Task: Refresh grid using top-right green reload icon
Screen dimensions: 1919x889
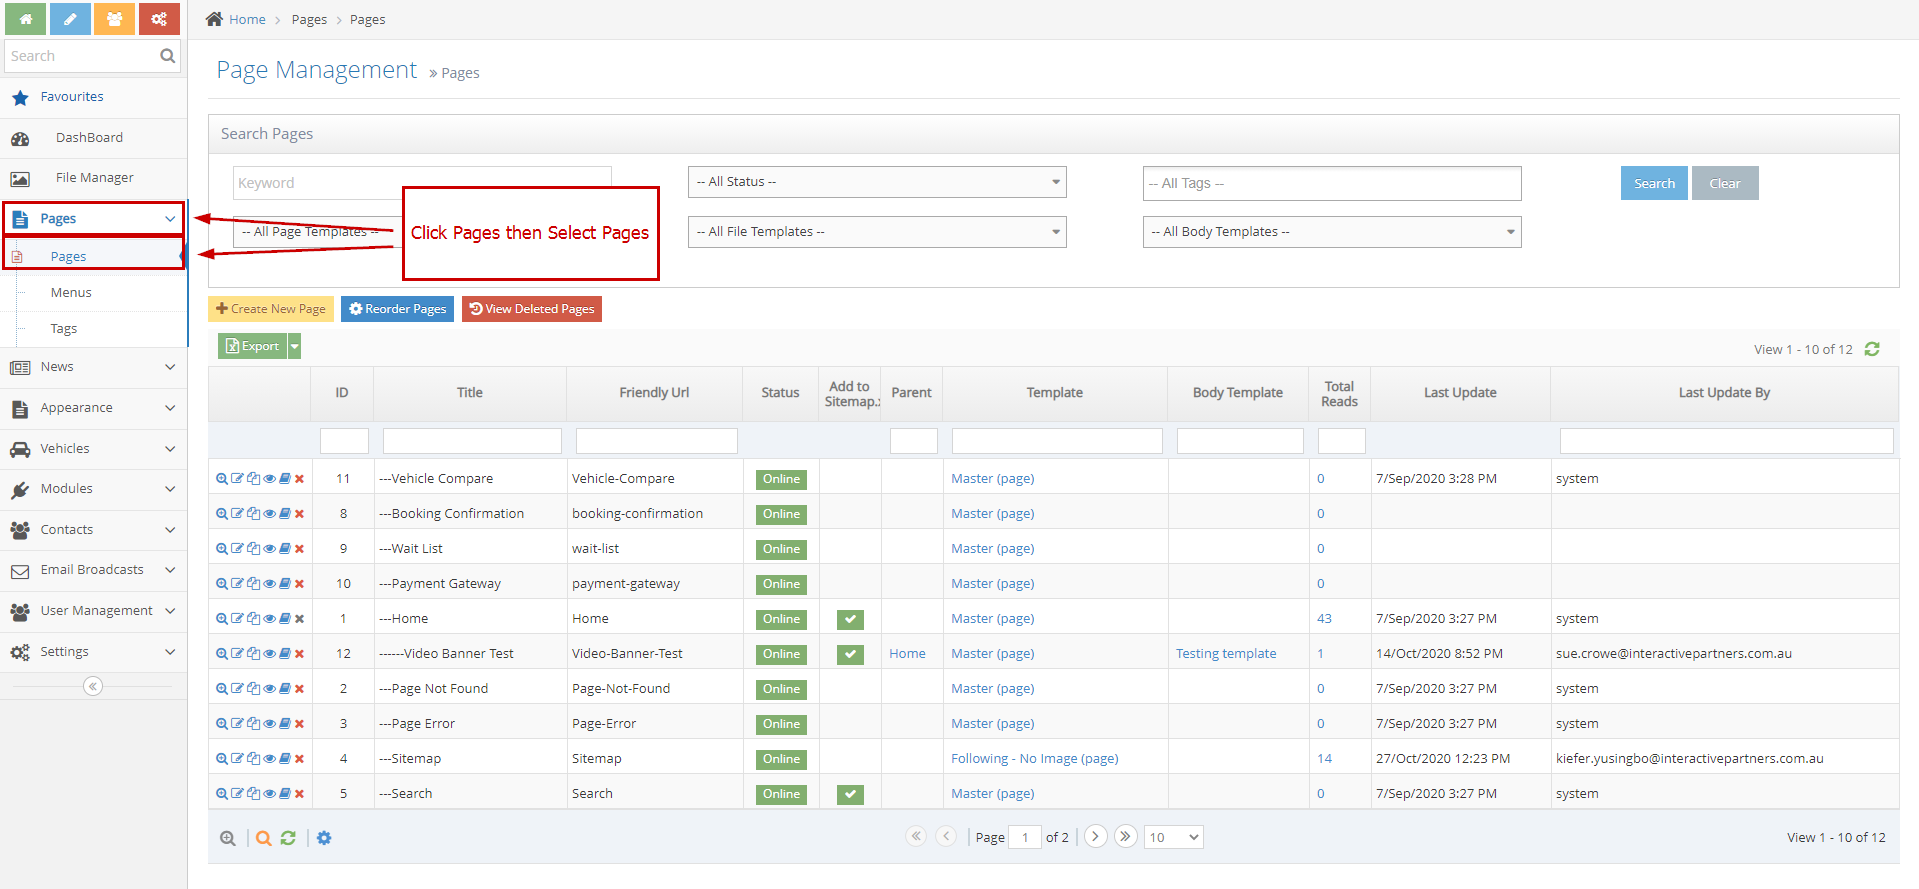Action: pyautogui.click(x=1872, y=349)
